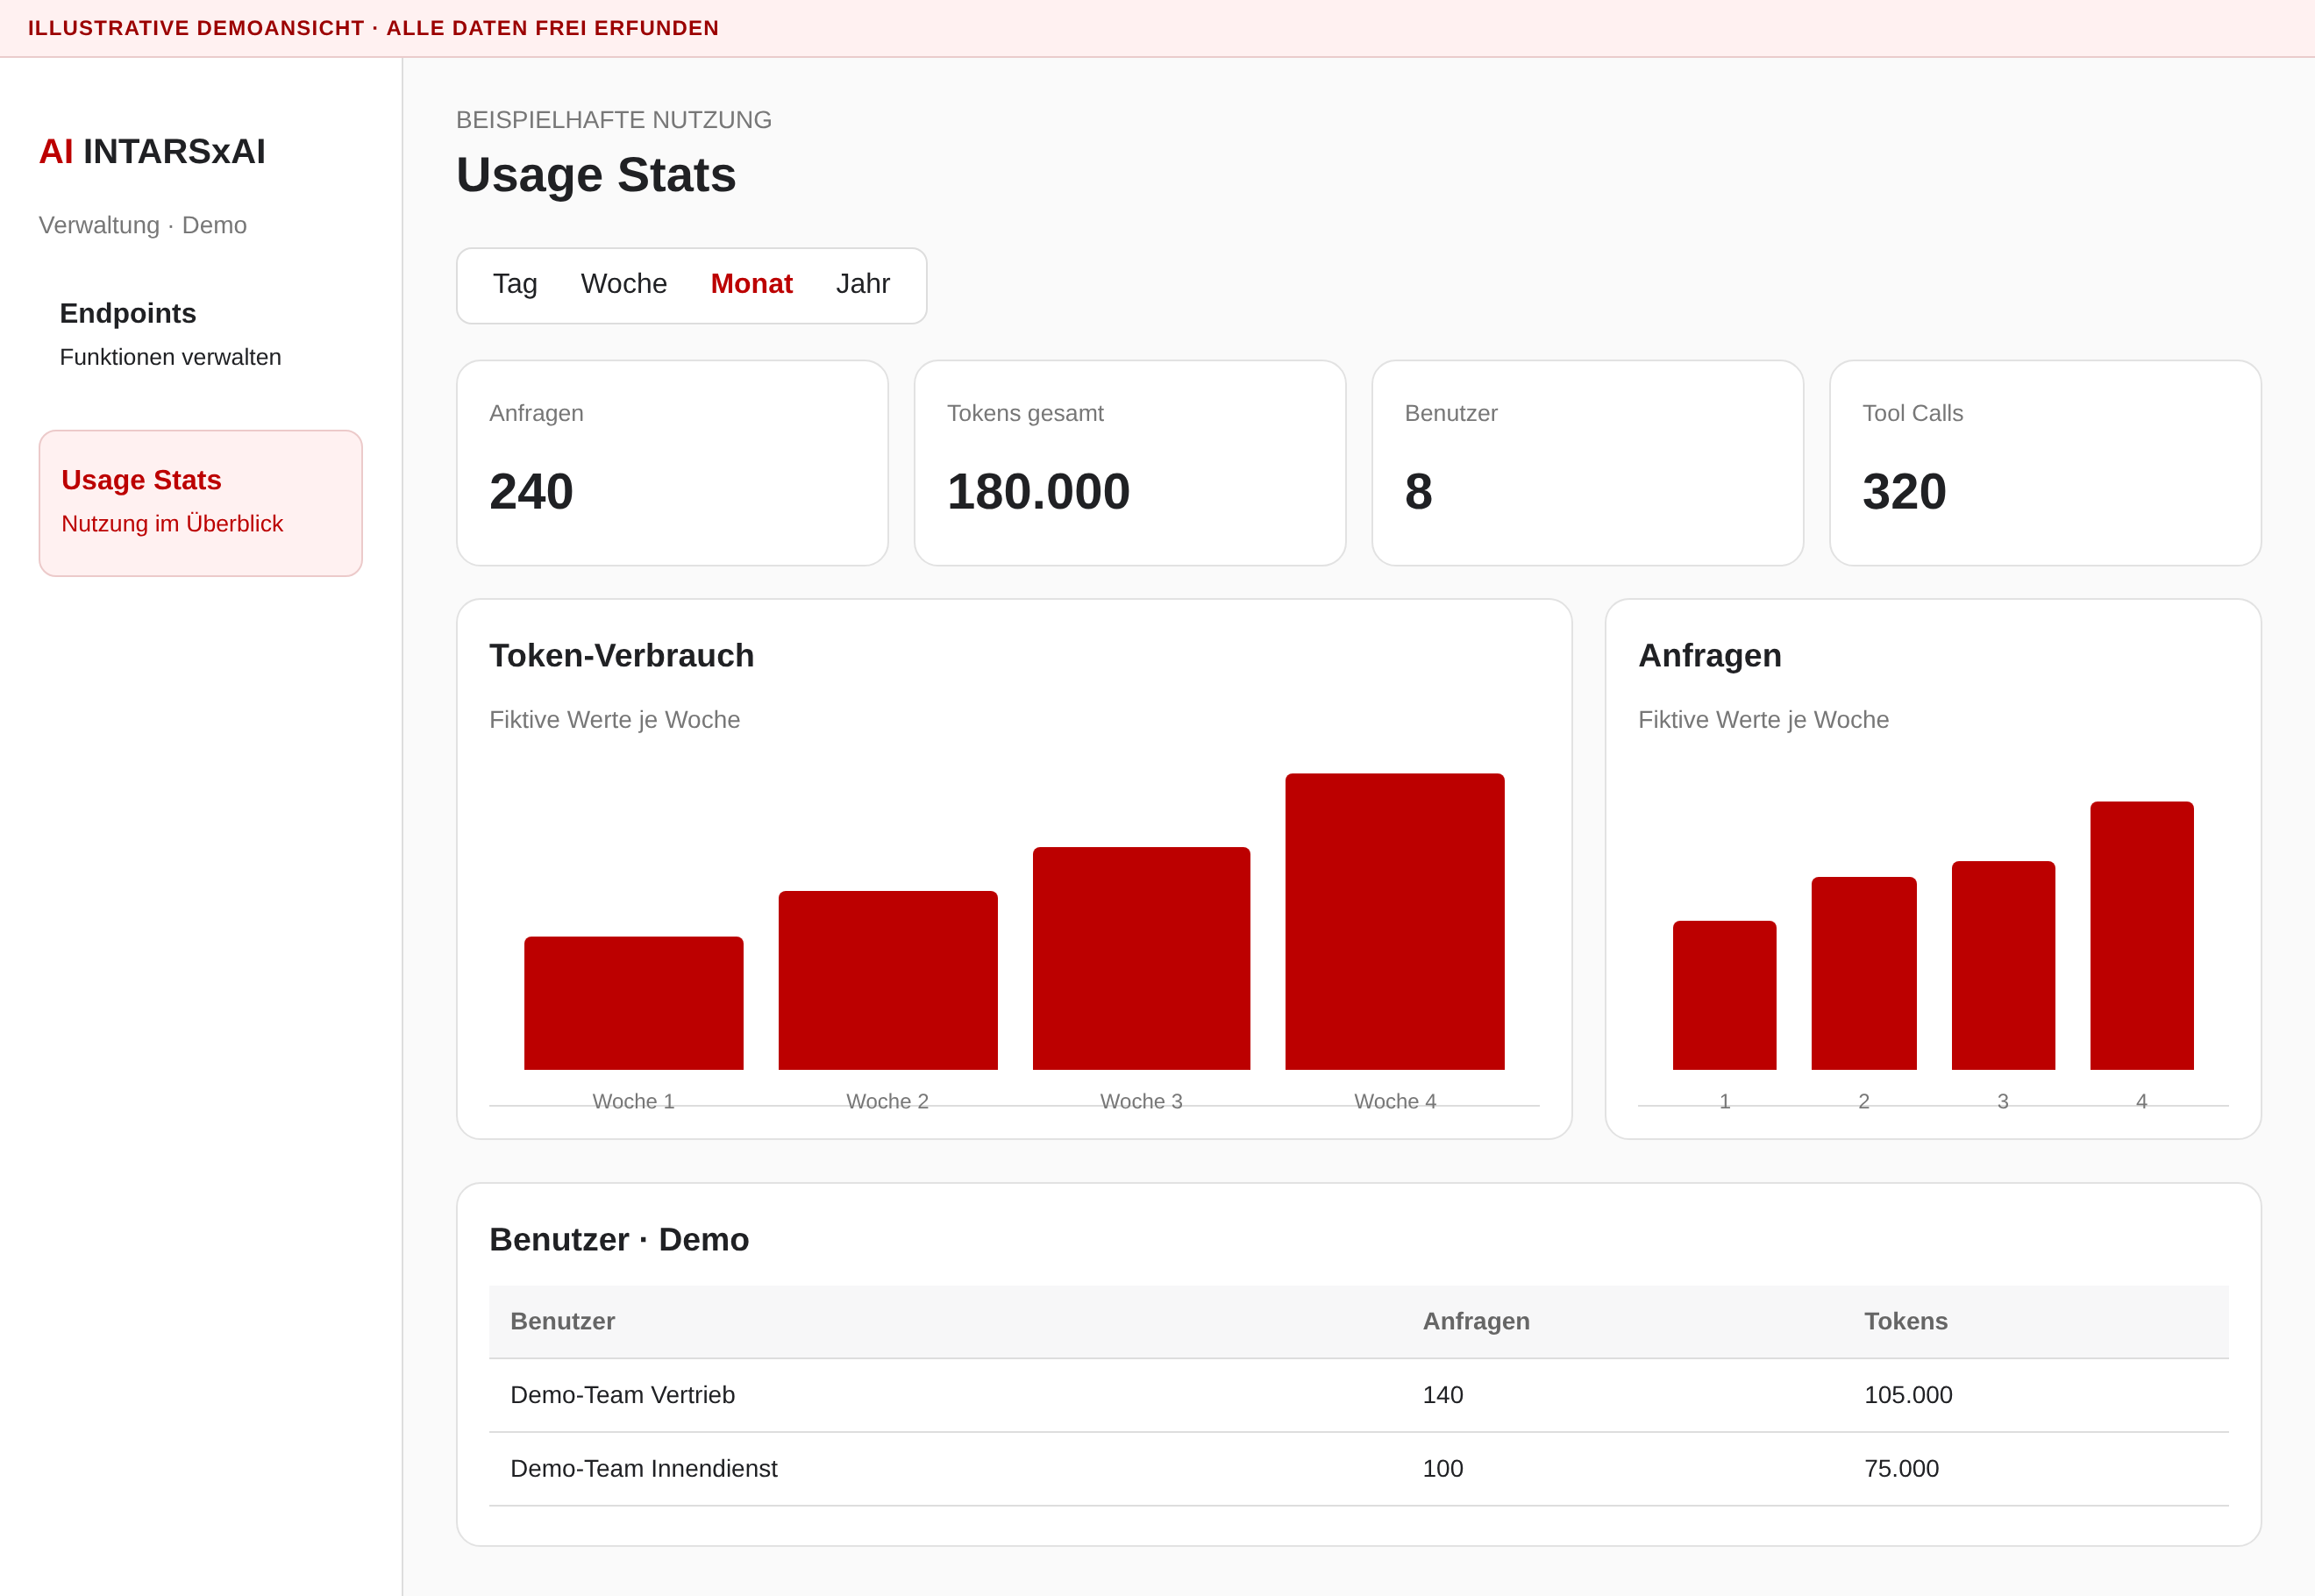2315x1596 pixels.
Task: Click the Woche 4 axis label
Action: [x=1395, y=1101]
